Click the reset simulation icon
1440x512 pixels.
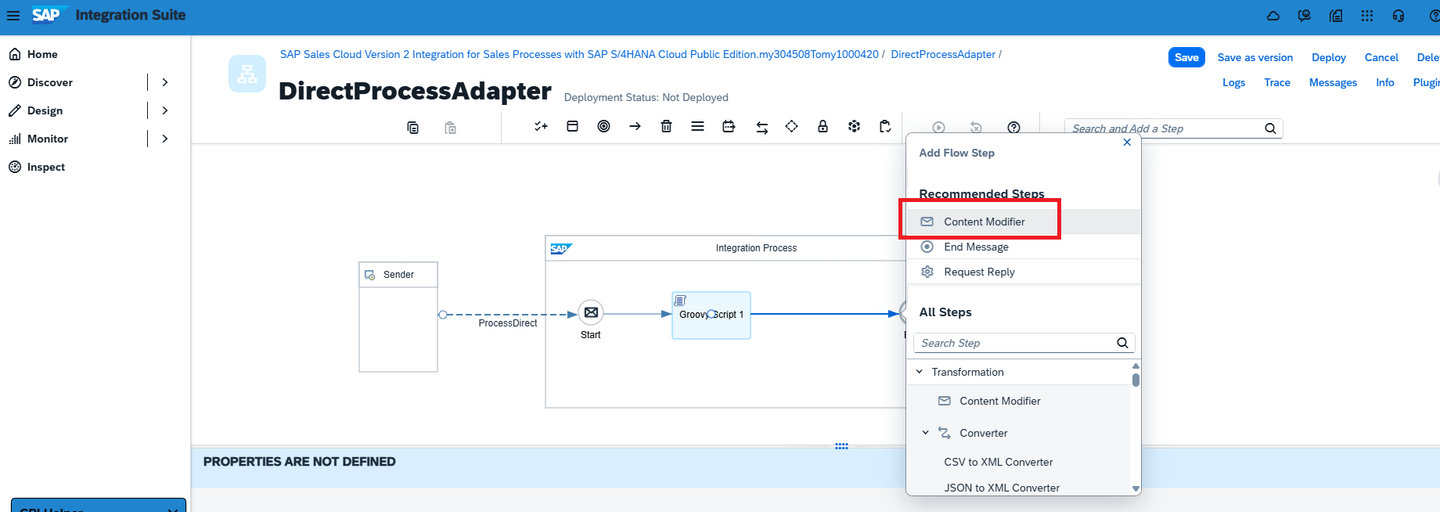click(x=976, y=127)
